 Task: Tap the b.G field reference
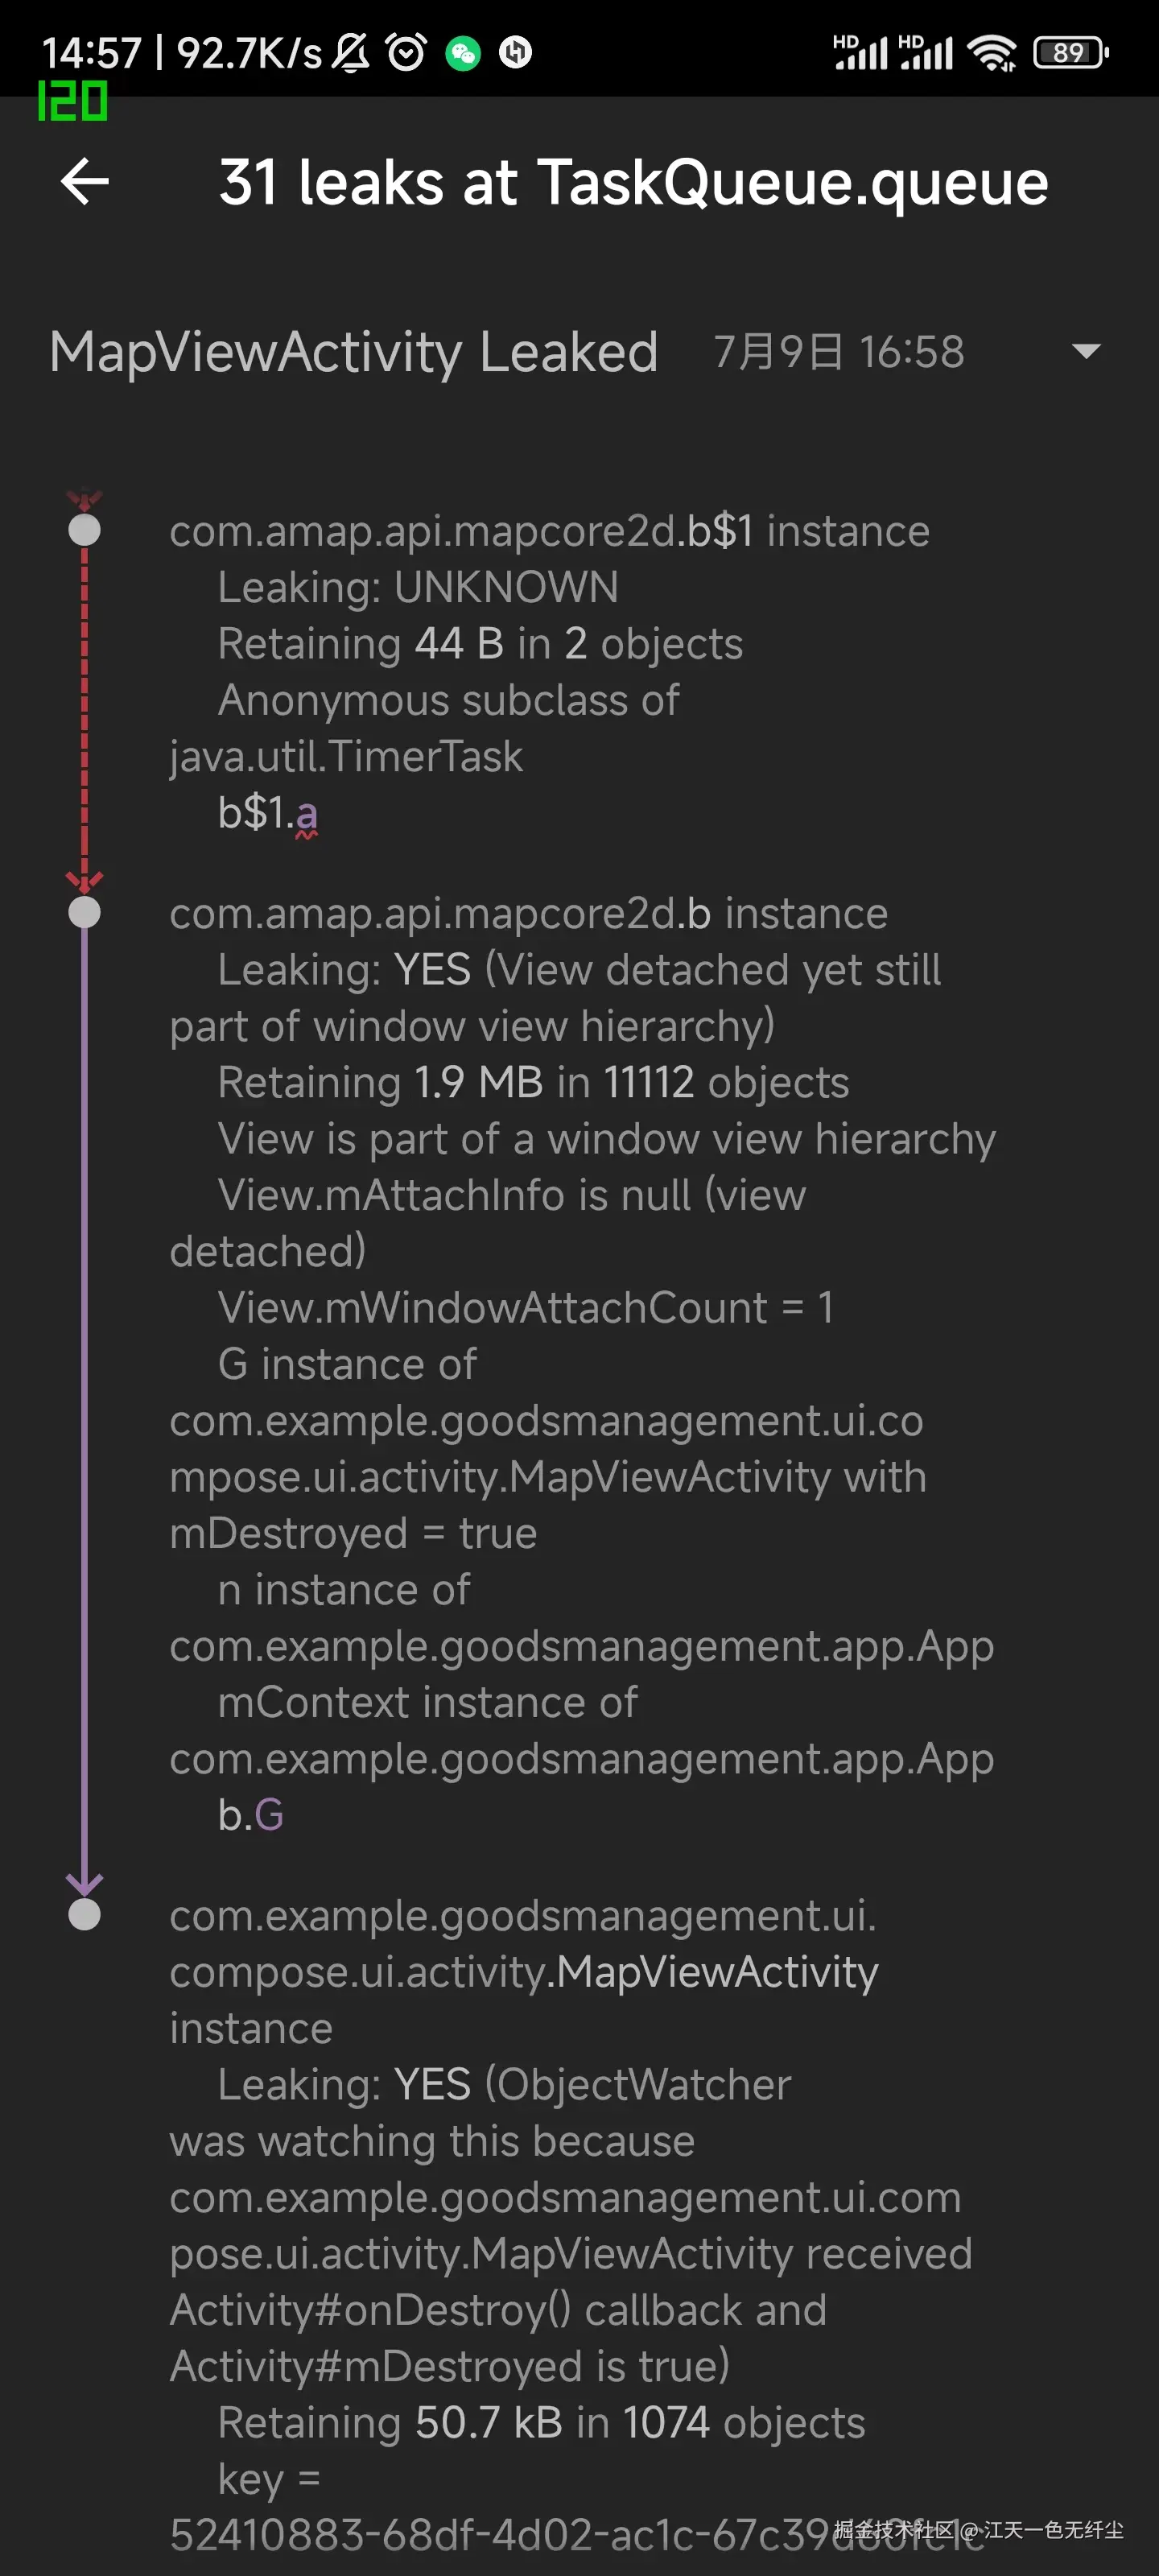point(251,1814)
